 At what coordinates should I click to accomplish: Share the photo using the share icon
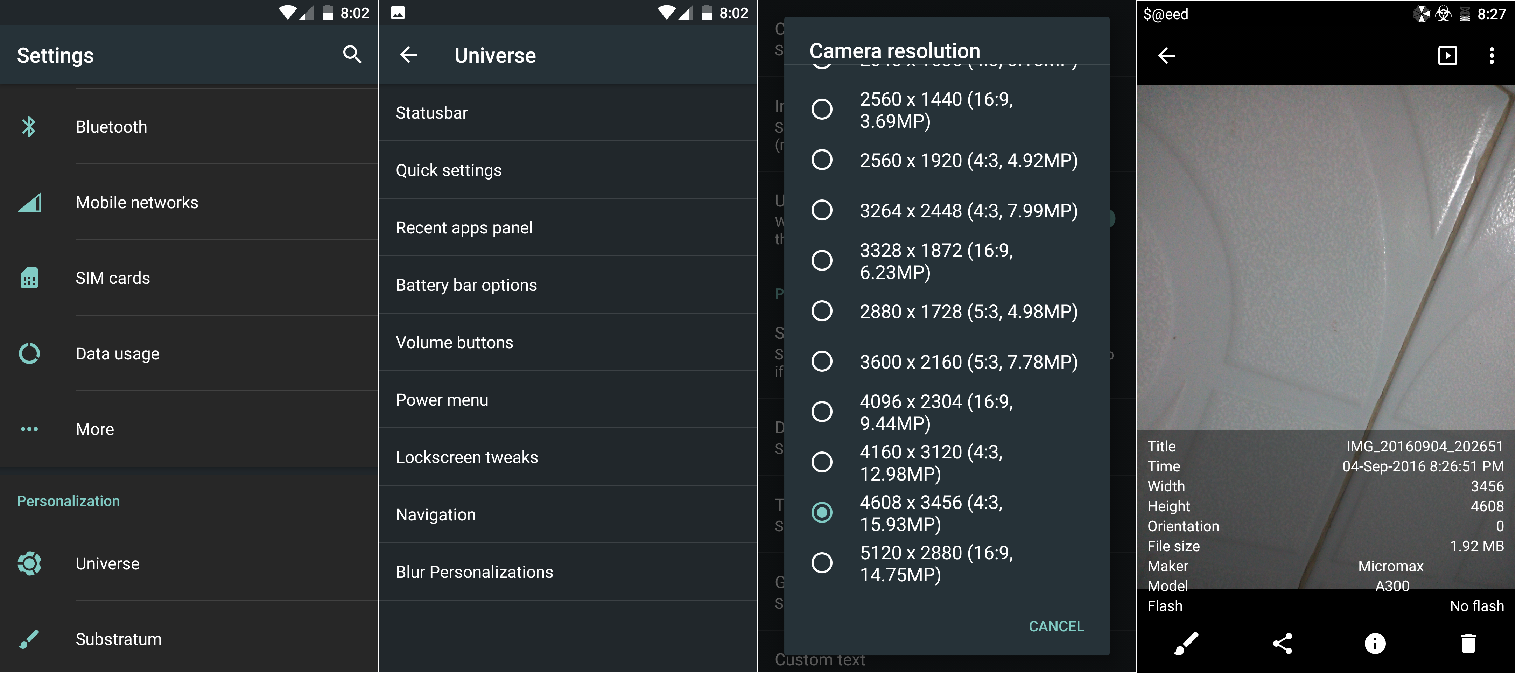tap(1281, 643)
